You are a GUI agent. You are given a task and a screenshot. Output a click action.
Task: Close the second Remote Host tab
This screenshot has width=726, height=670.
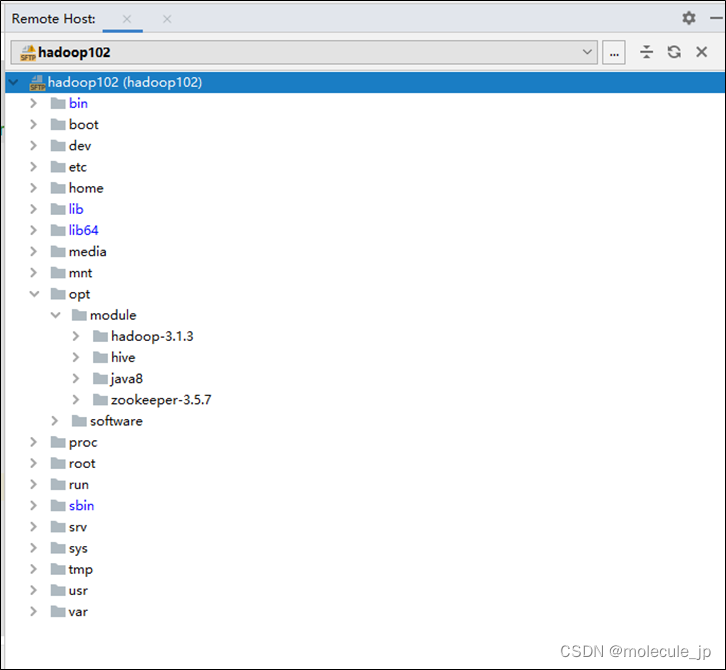tap(167, 19)
